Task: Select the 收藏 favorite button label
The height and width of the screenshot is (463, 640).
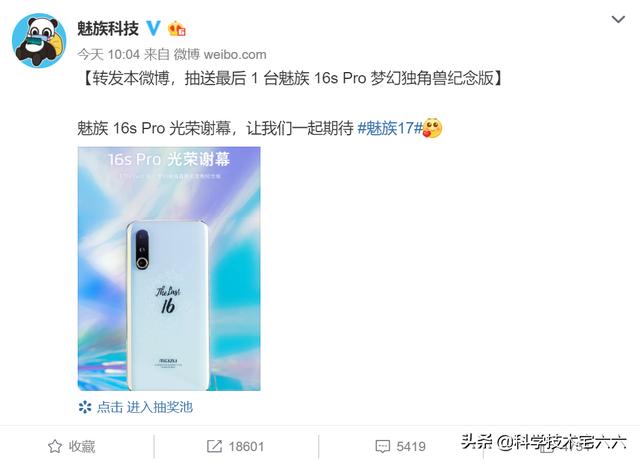Action: (x=82, y=446)
